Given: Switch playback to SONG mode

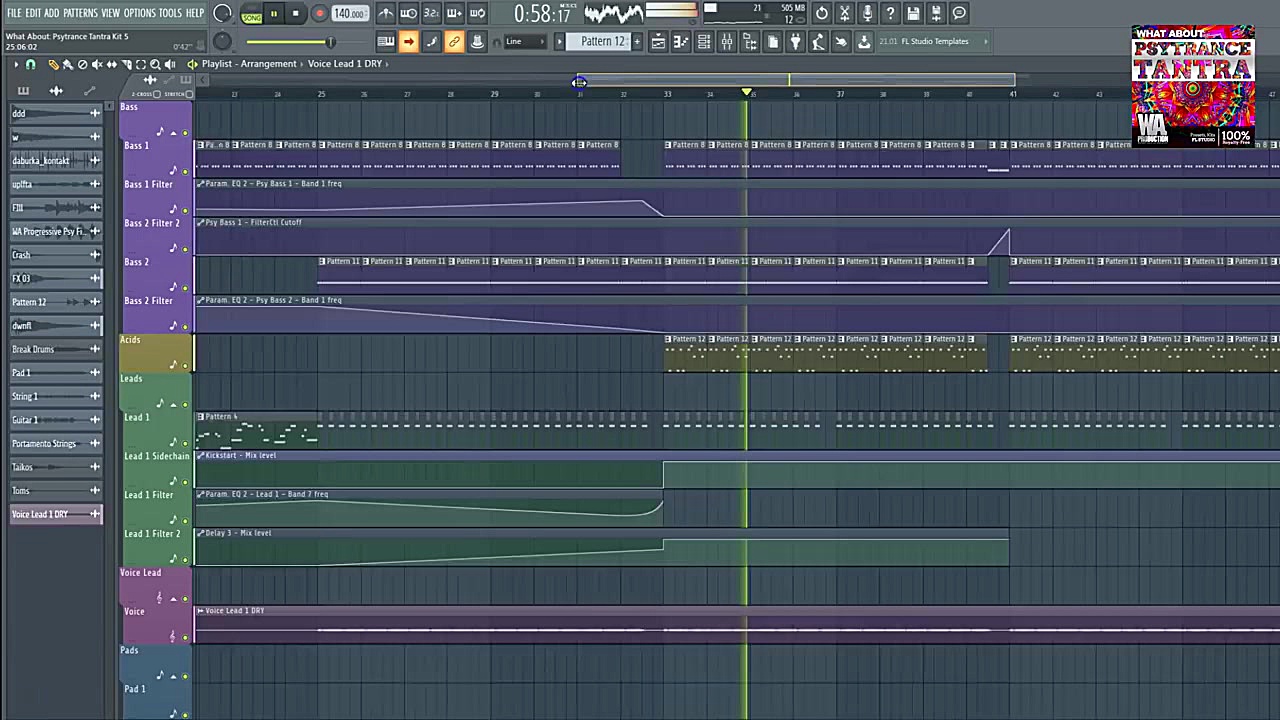Looking at the screenshot, I should [251, 17].
